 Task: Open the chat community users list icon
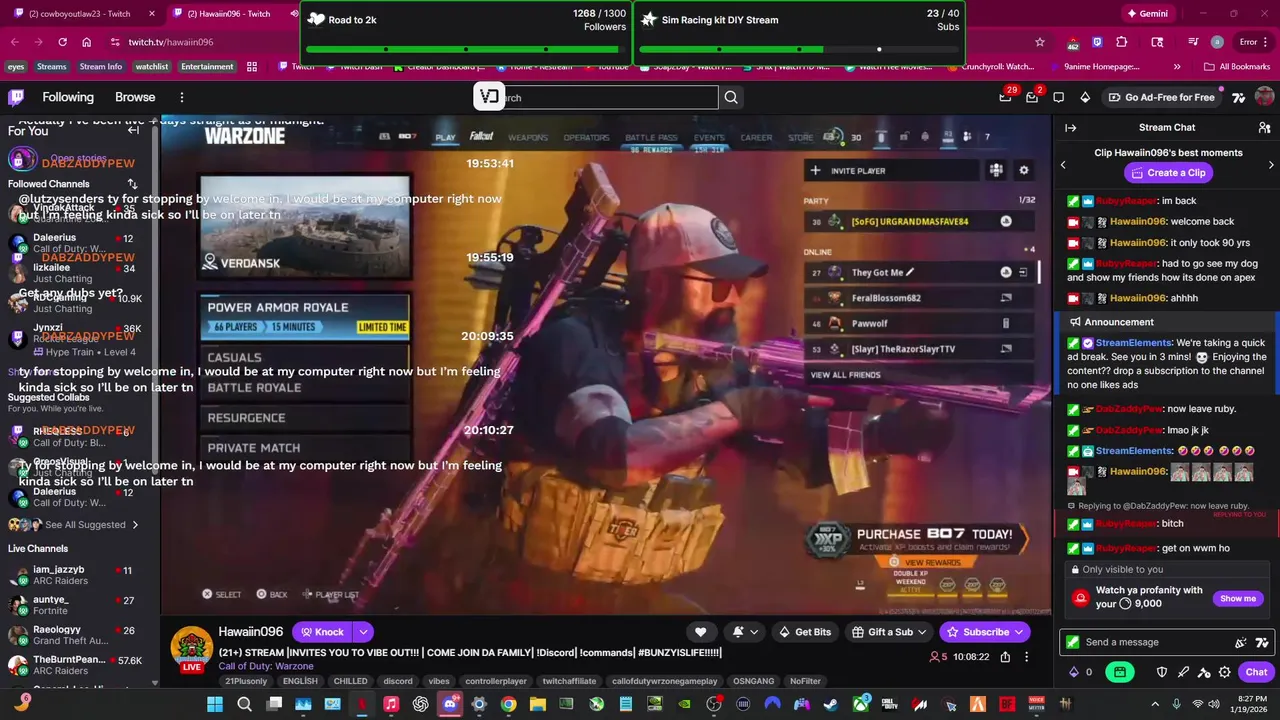coord(1264,128)
